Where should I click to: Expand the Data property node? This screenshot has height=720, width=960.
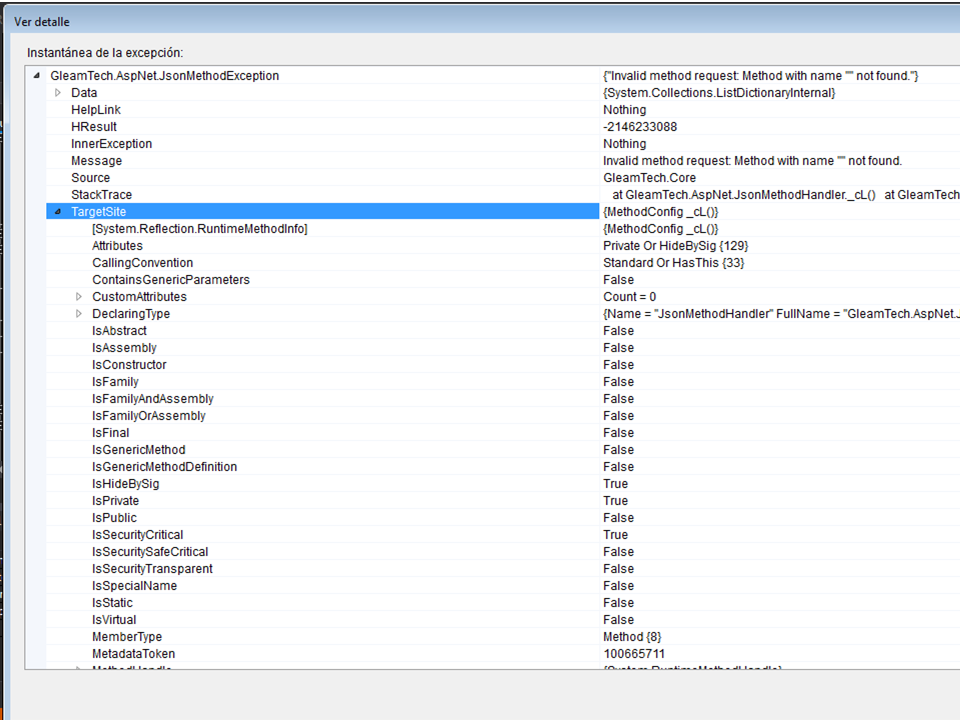click(58, 93)
